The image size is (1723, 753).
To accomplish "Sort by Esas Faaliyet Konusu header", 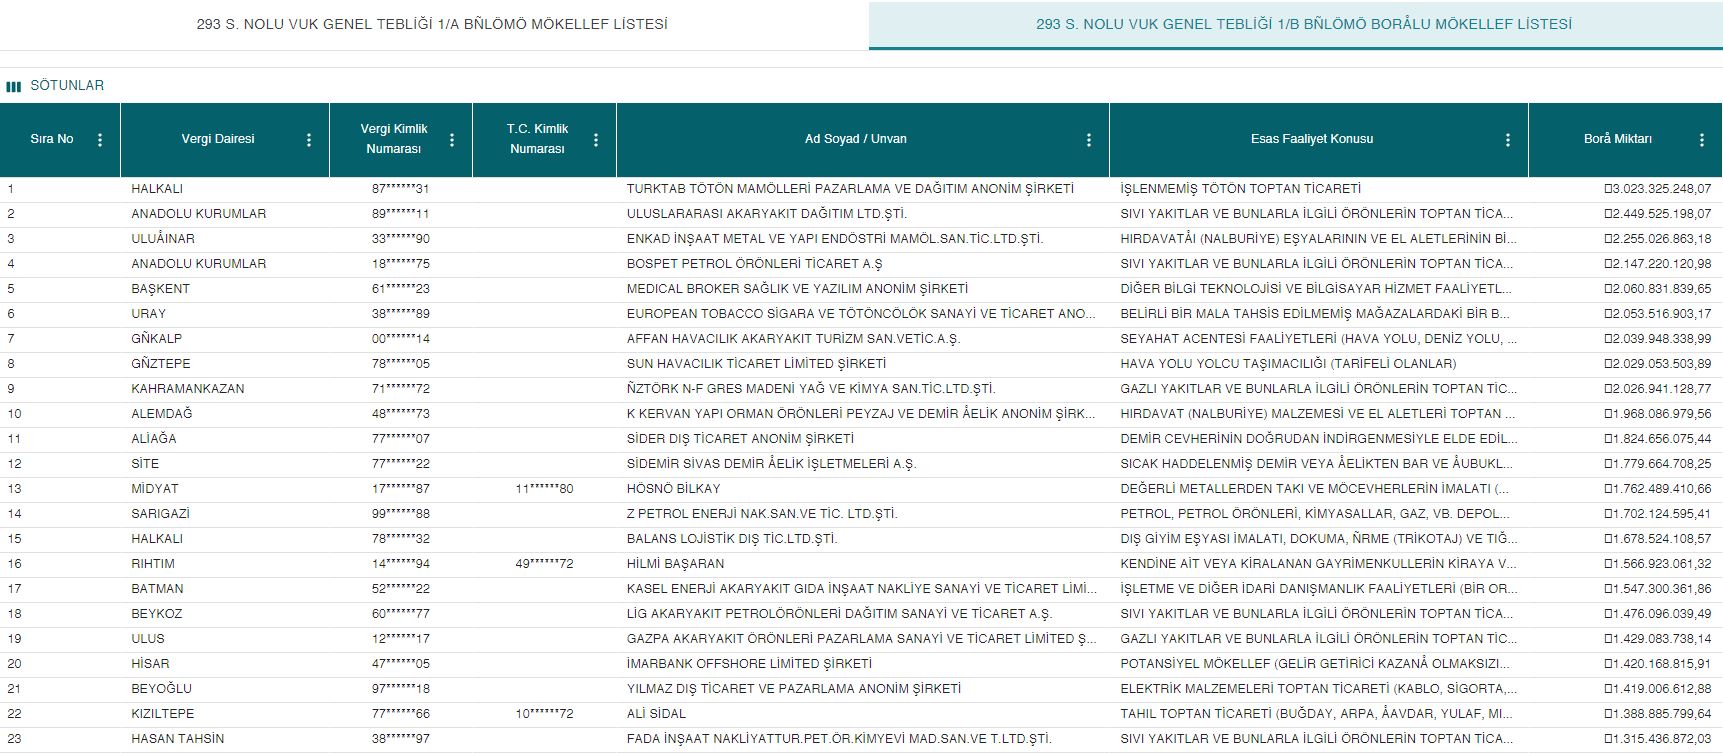I will pos(1312,139).
